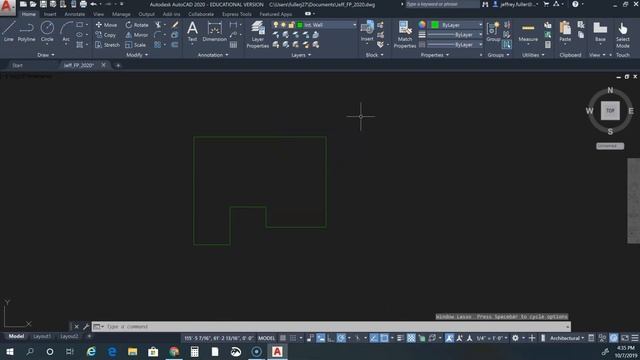Click the Rotate tool
The height and width of the screenshot is (360, 640).
[137, 25]
